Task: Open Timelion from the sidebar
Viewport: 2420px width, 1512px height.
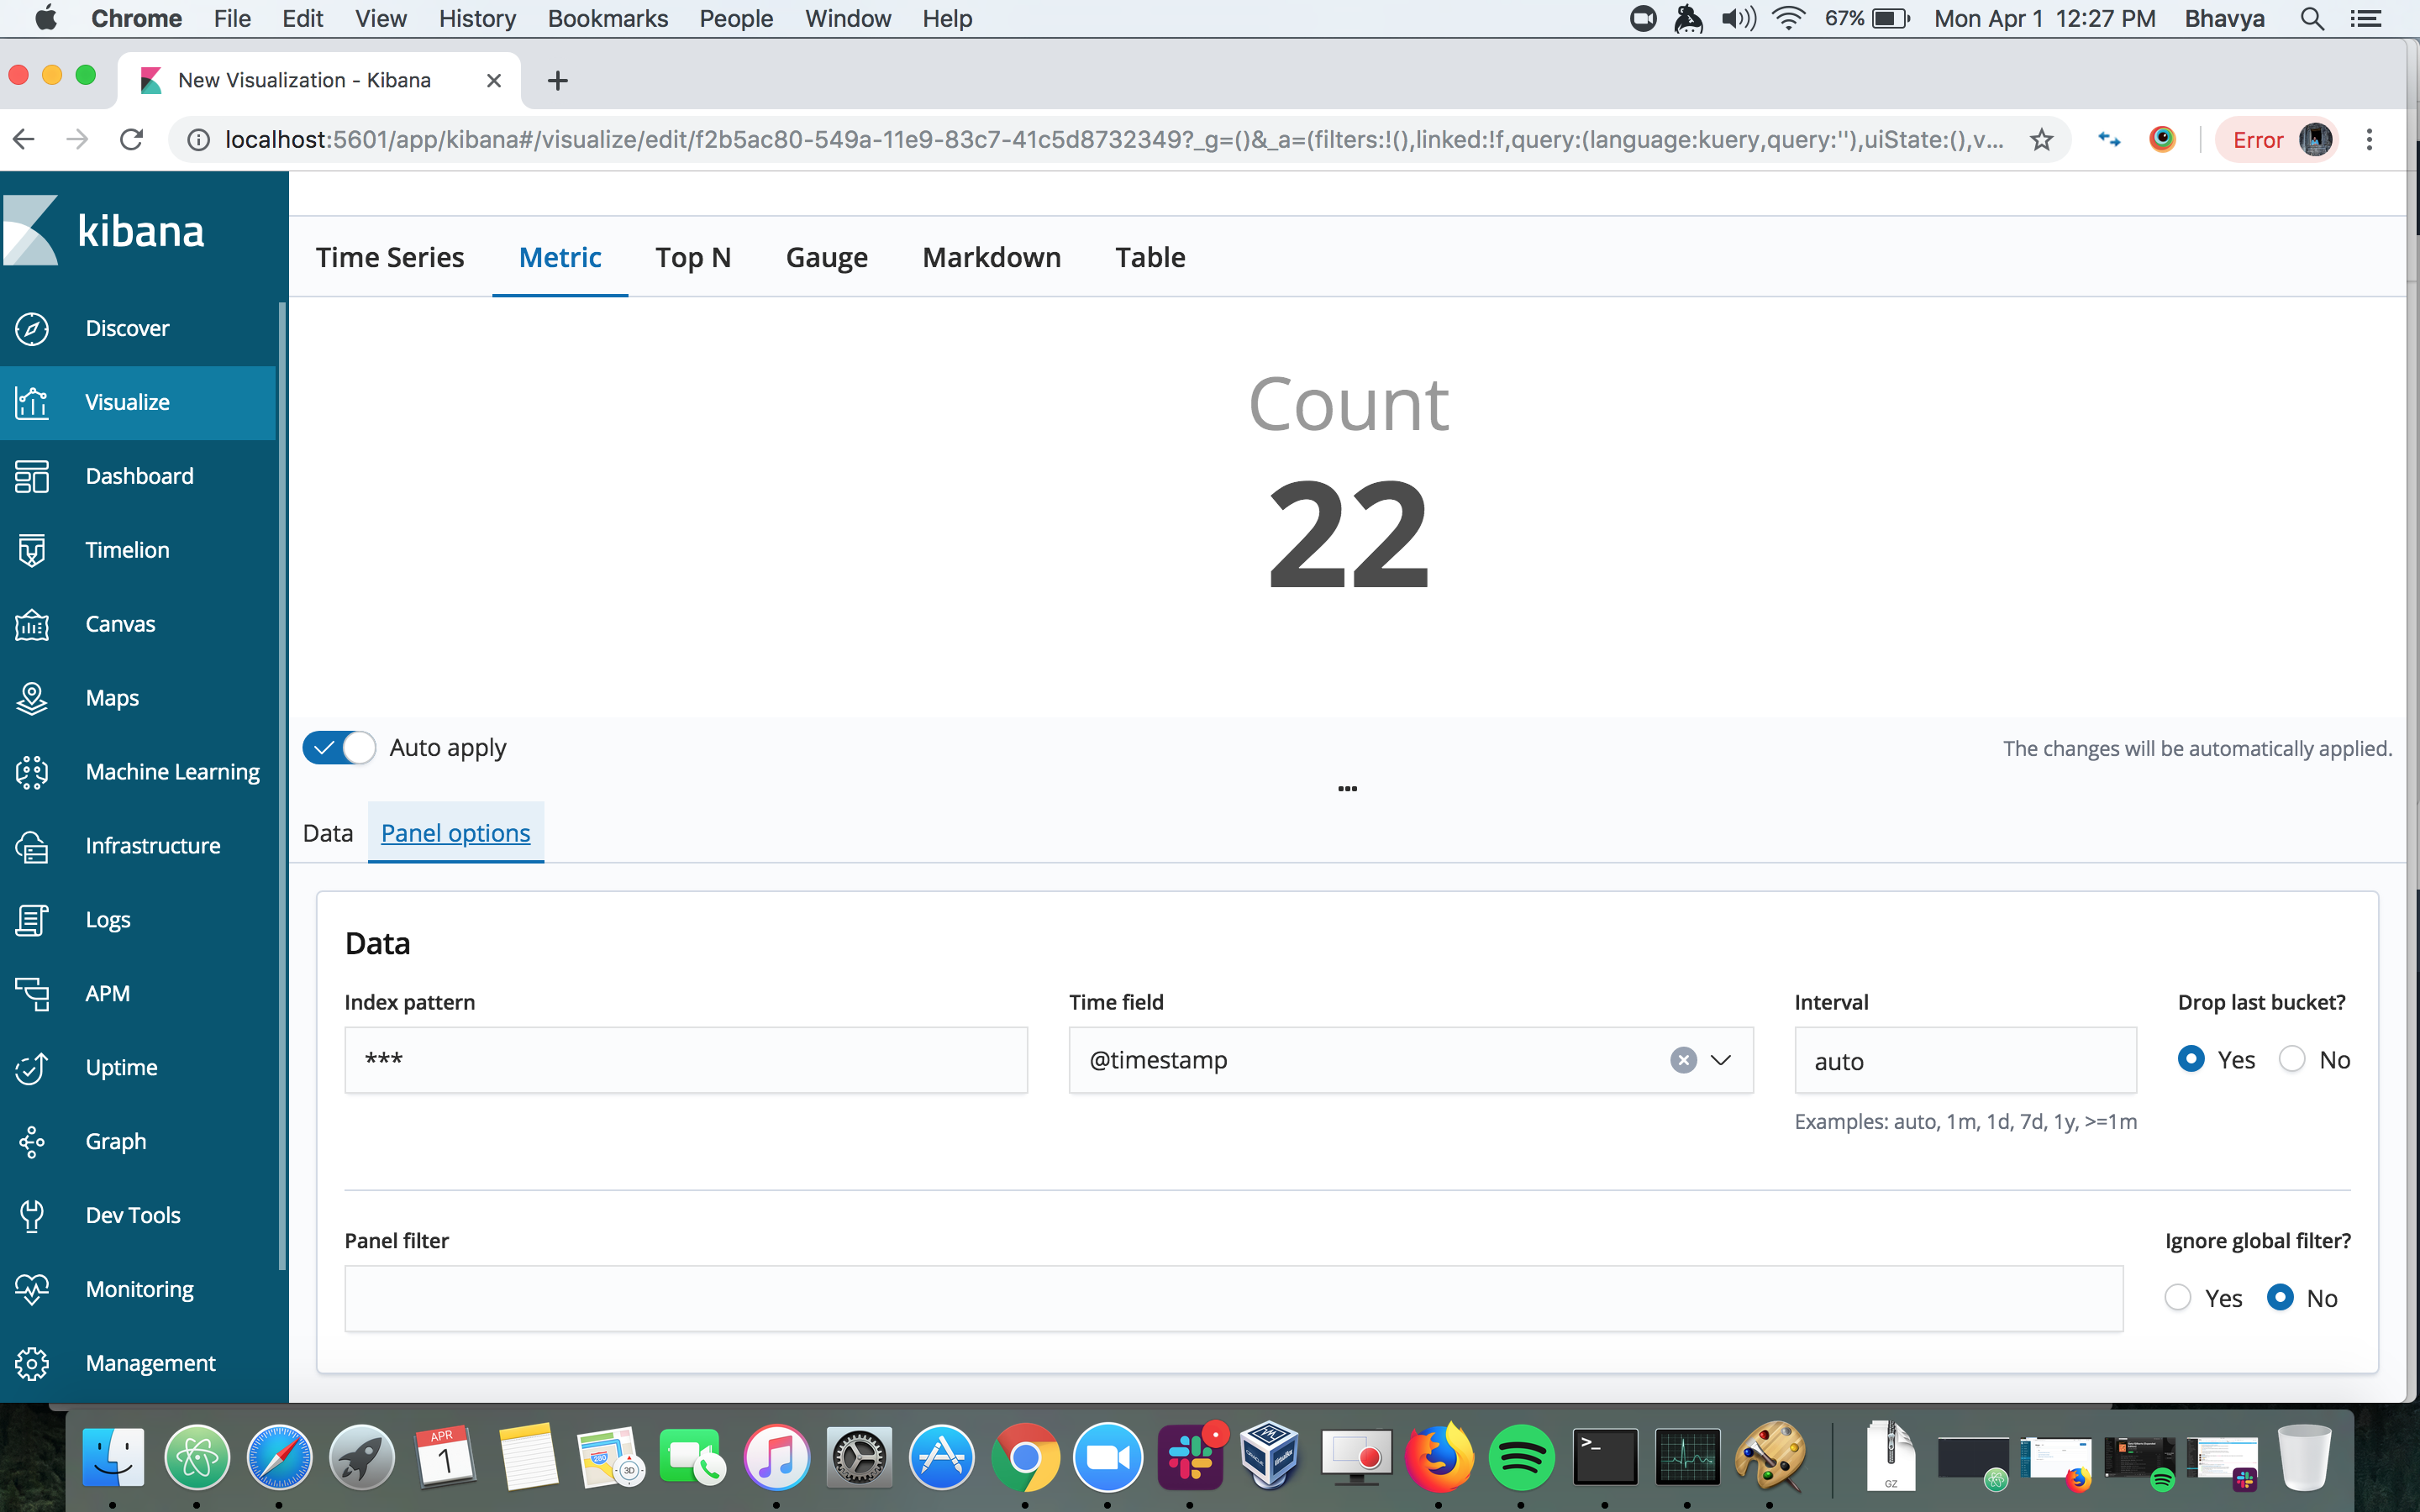Action: click(x=126, y=549)
